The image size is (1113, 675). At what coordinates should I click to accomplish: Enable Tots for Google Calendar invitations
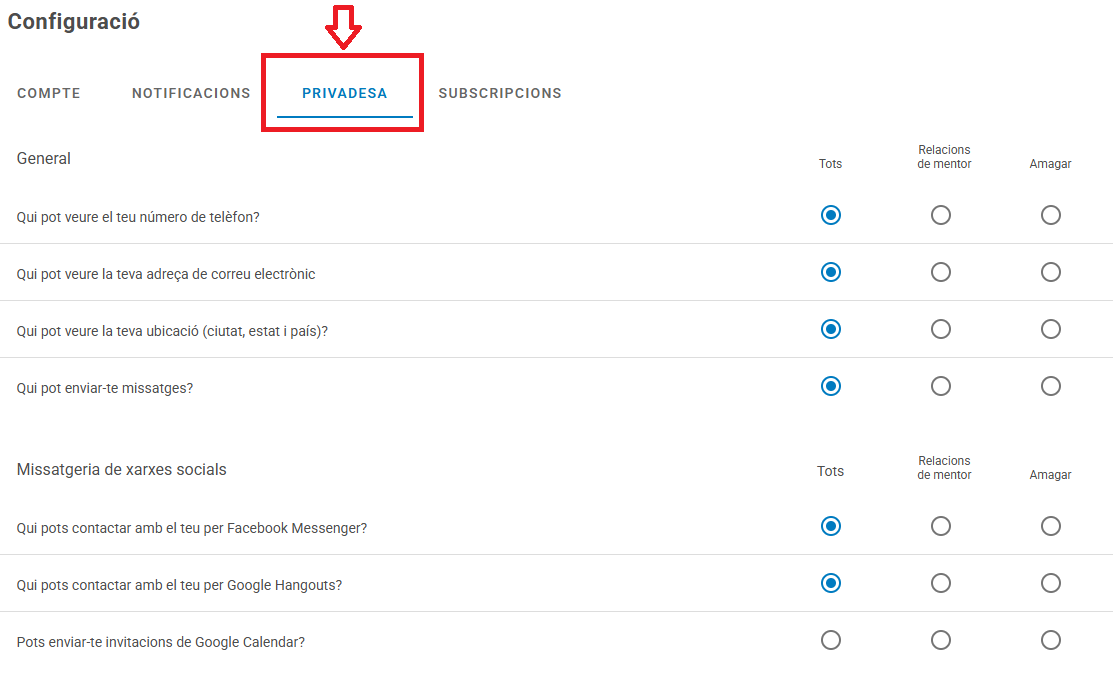pyautogui.click(x=830, y=640)
